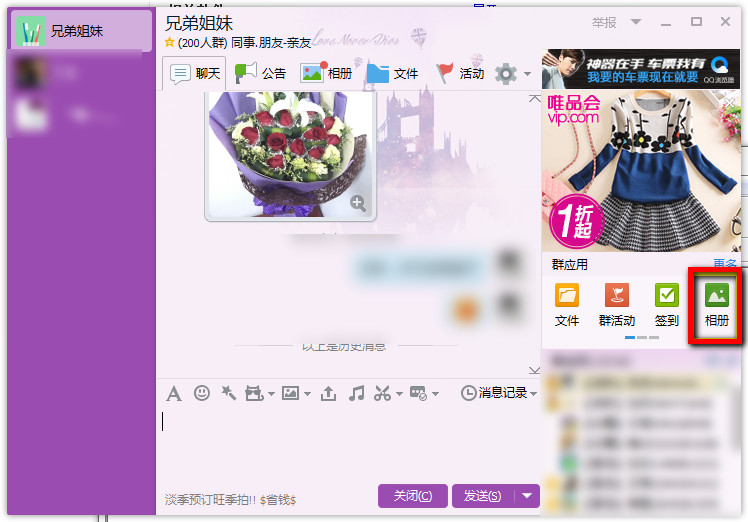This screenshot has height=522, width=748.
Task: Switch to the 活动 tab
Action: [461, 73]
